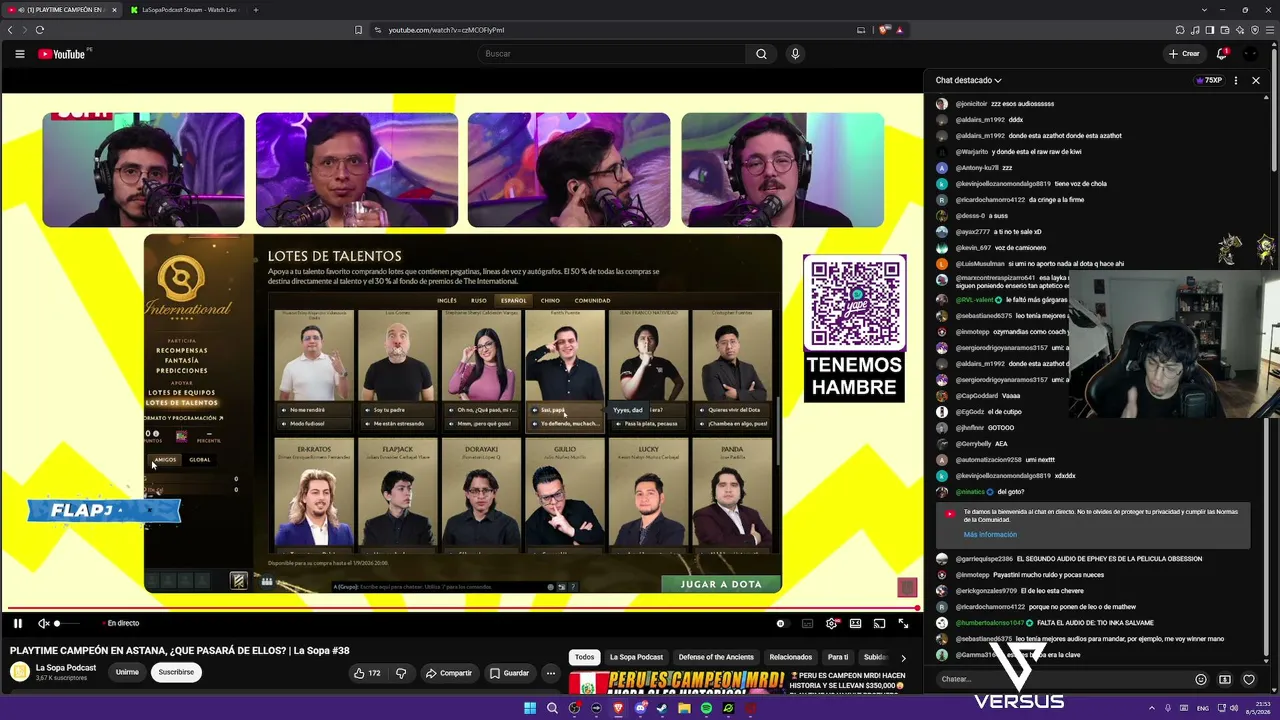The image size is (1280, 720).
Task: Open the YouTube guide hamburger menu
Action: click(19, 54)
